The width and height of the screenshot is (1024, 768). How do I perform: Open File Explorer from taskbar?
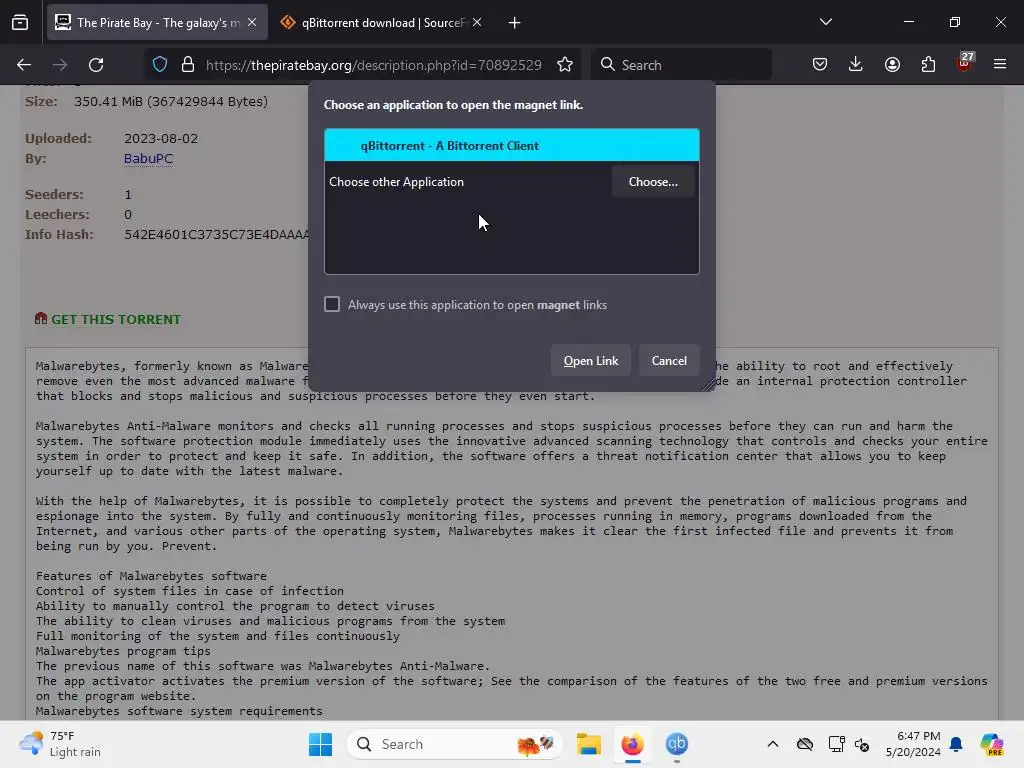coord(588,744)
